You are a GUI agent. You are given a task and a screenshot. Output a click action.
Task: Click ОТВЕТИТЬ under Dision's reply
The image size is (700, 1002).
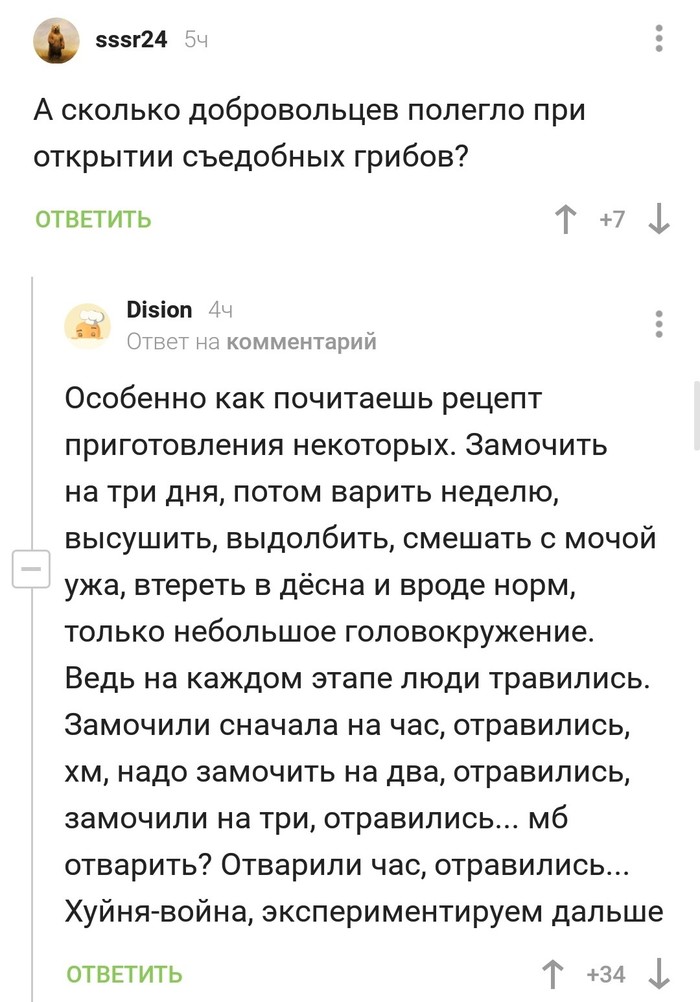pos(122,972)
